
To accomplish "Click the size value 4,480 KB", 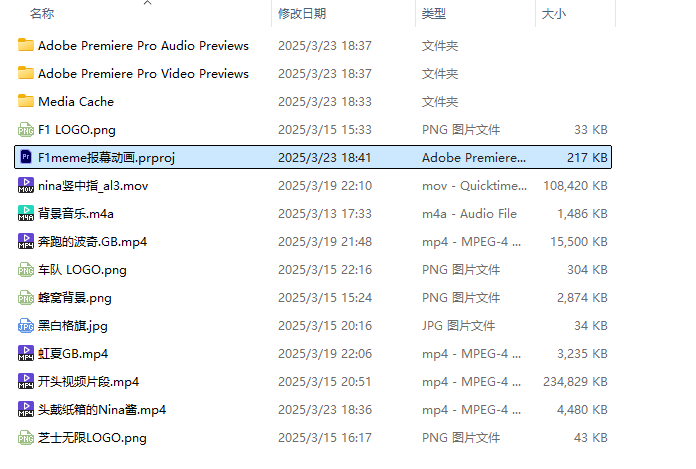I will coord(582,410).
